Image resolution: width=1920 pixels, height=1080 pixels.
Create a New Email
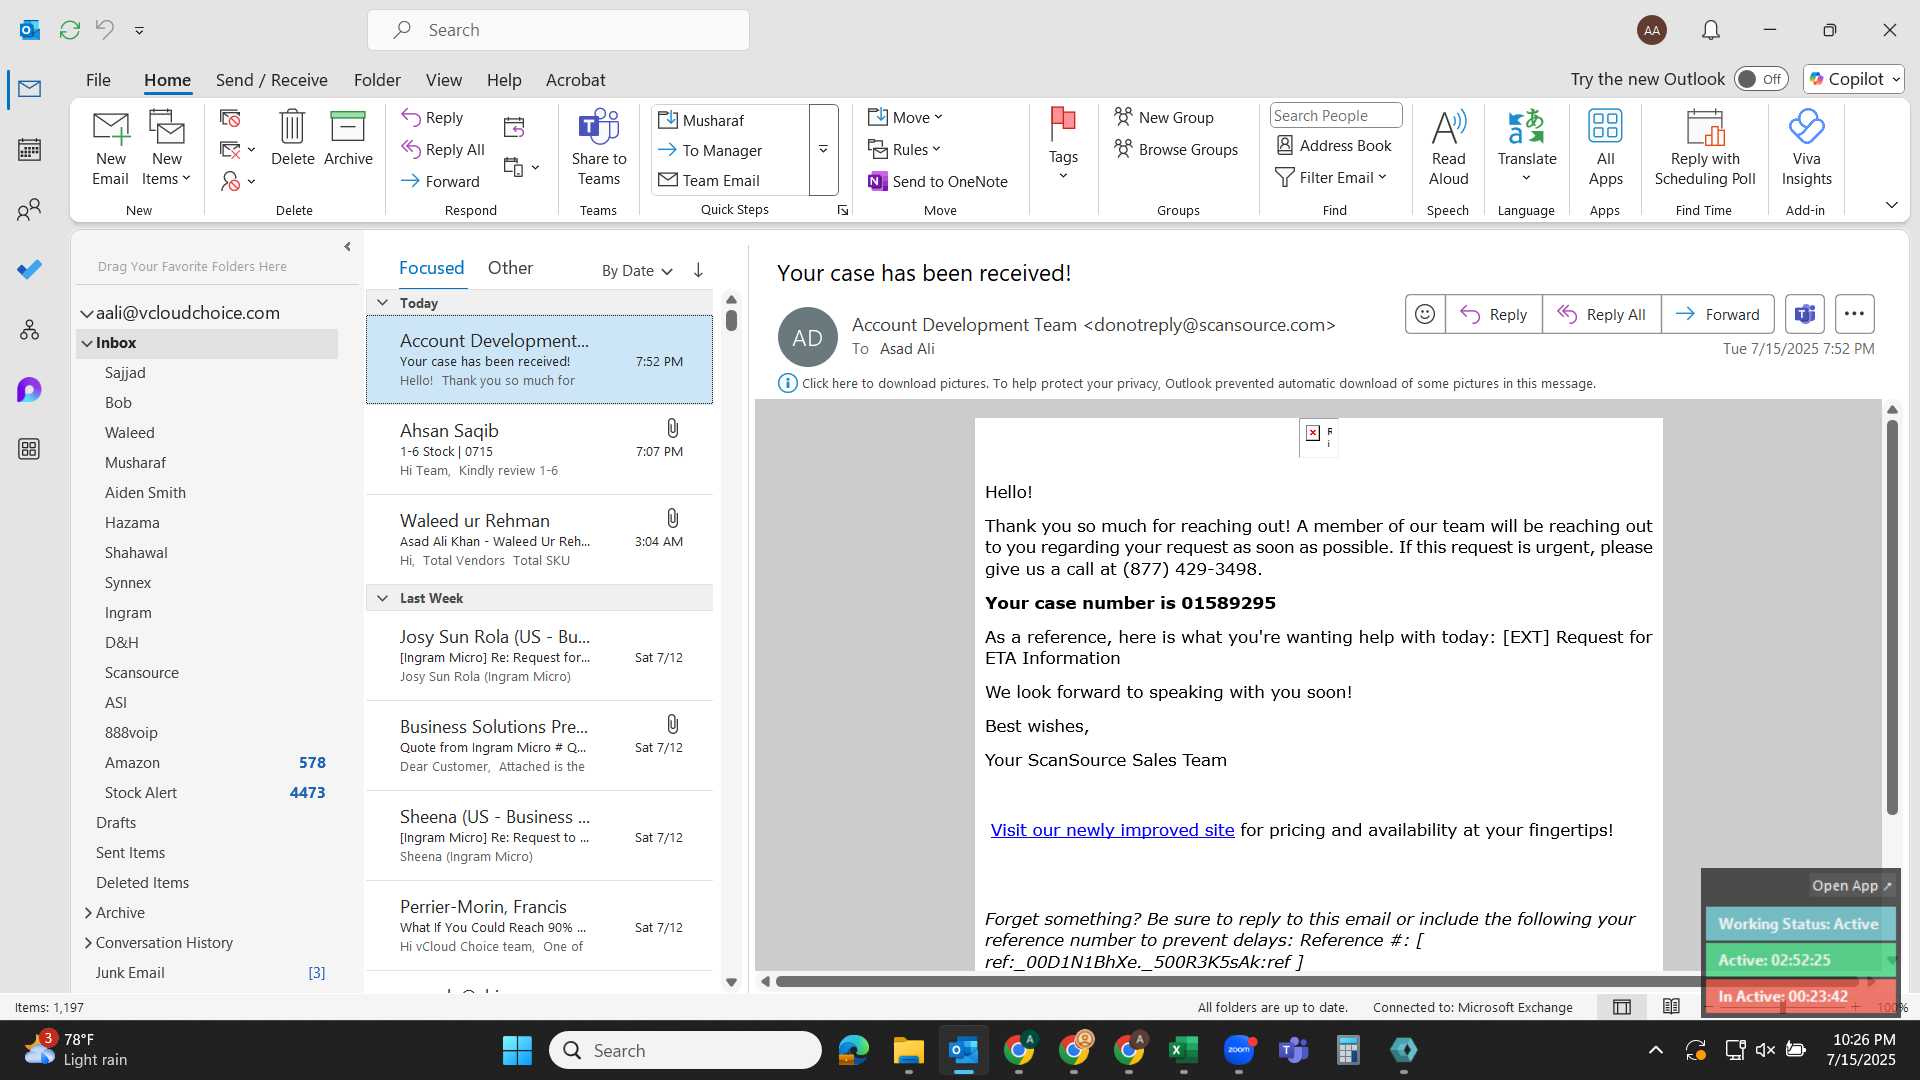(110, 149)
